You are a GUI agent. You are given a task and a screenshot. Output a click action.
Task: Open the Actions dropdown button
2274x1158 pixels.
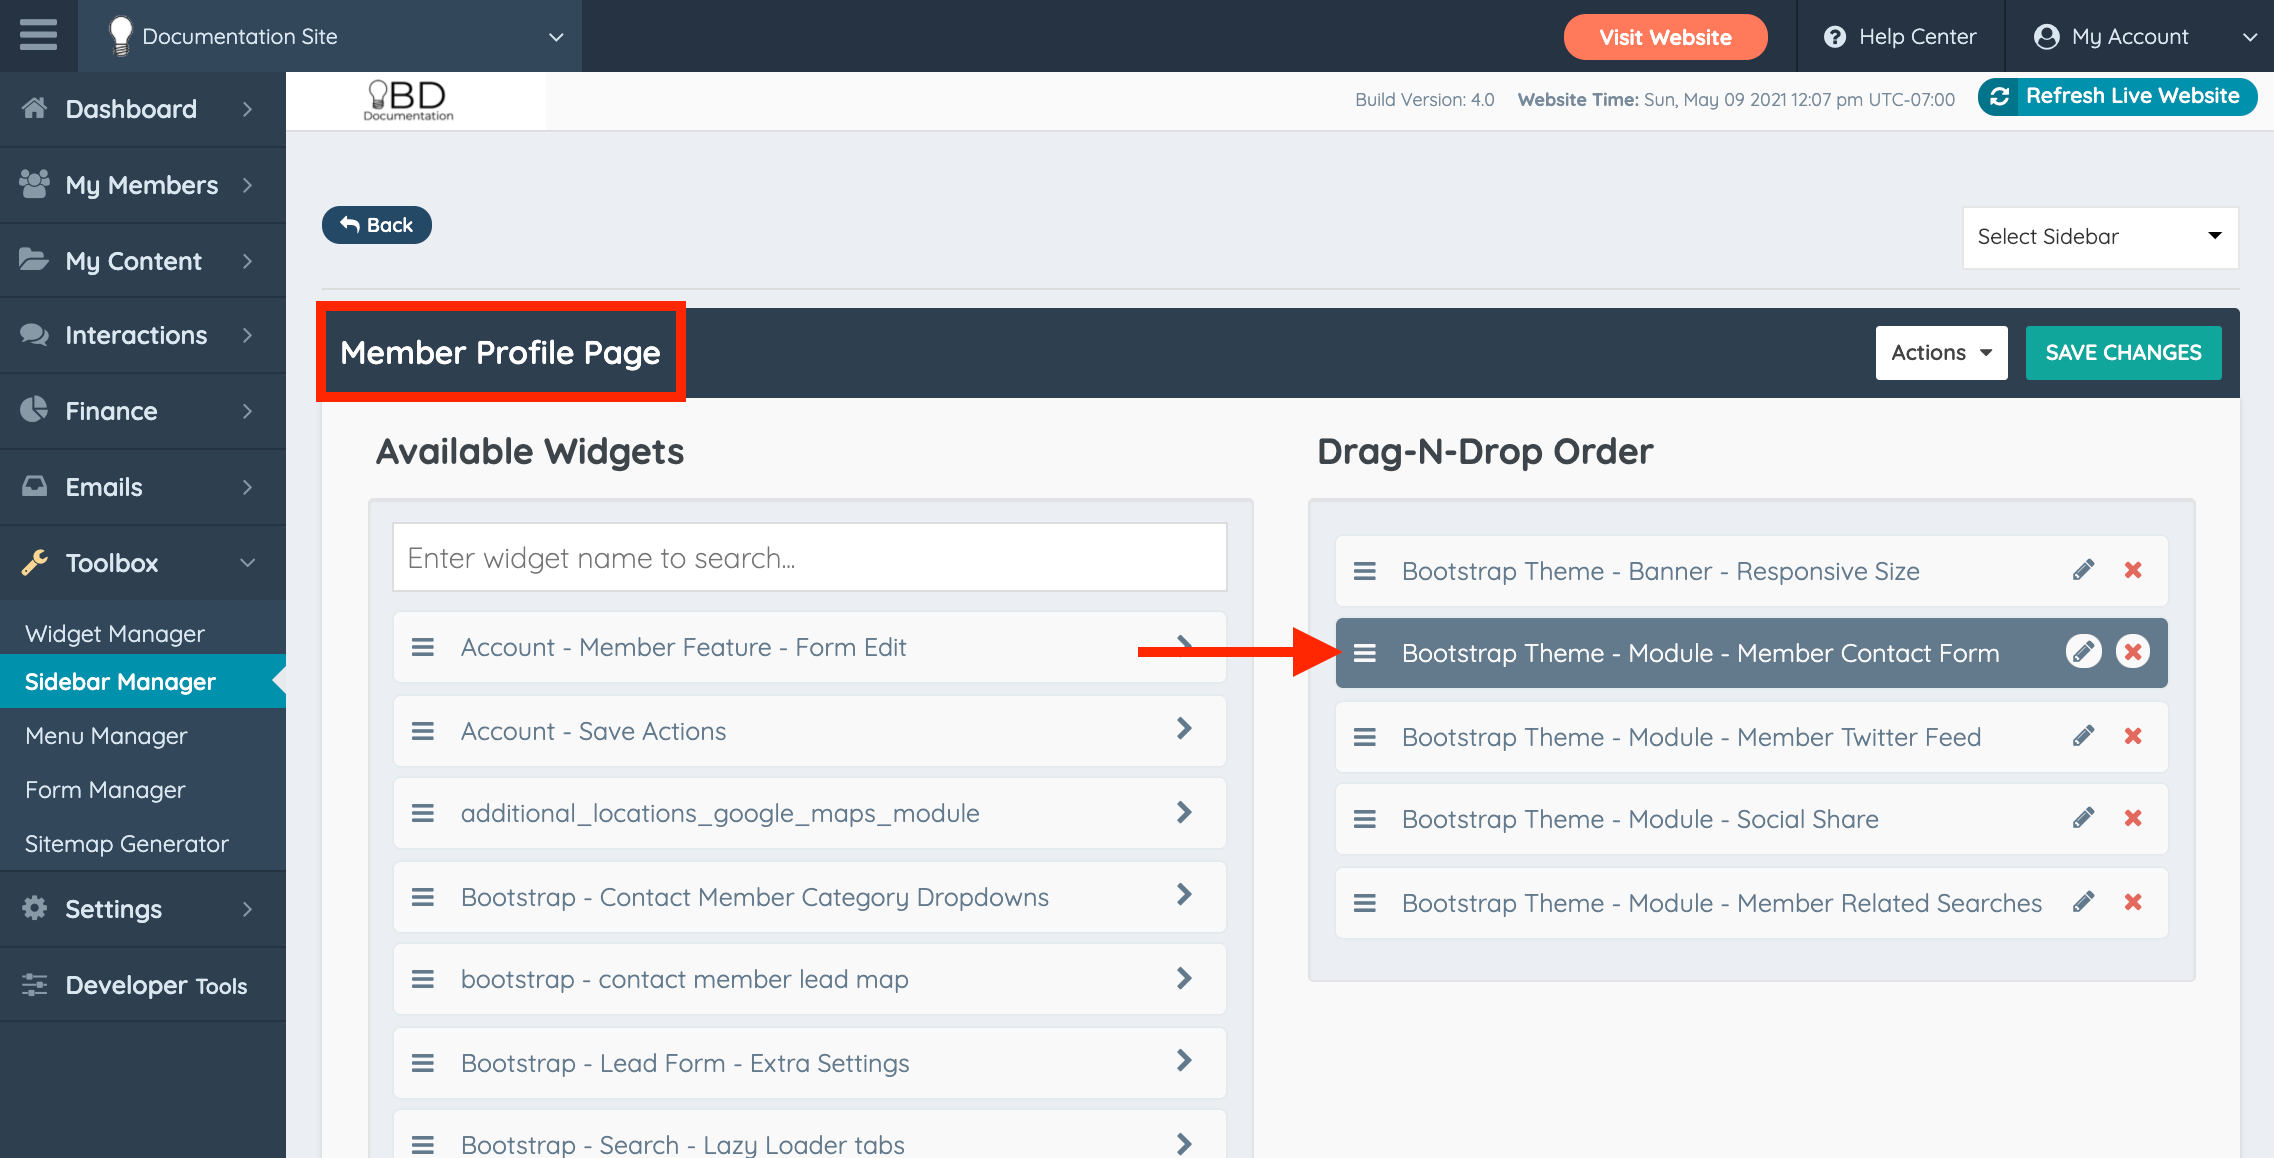tap(1940, 352)
